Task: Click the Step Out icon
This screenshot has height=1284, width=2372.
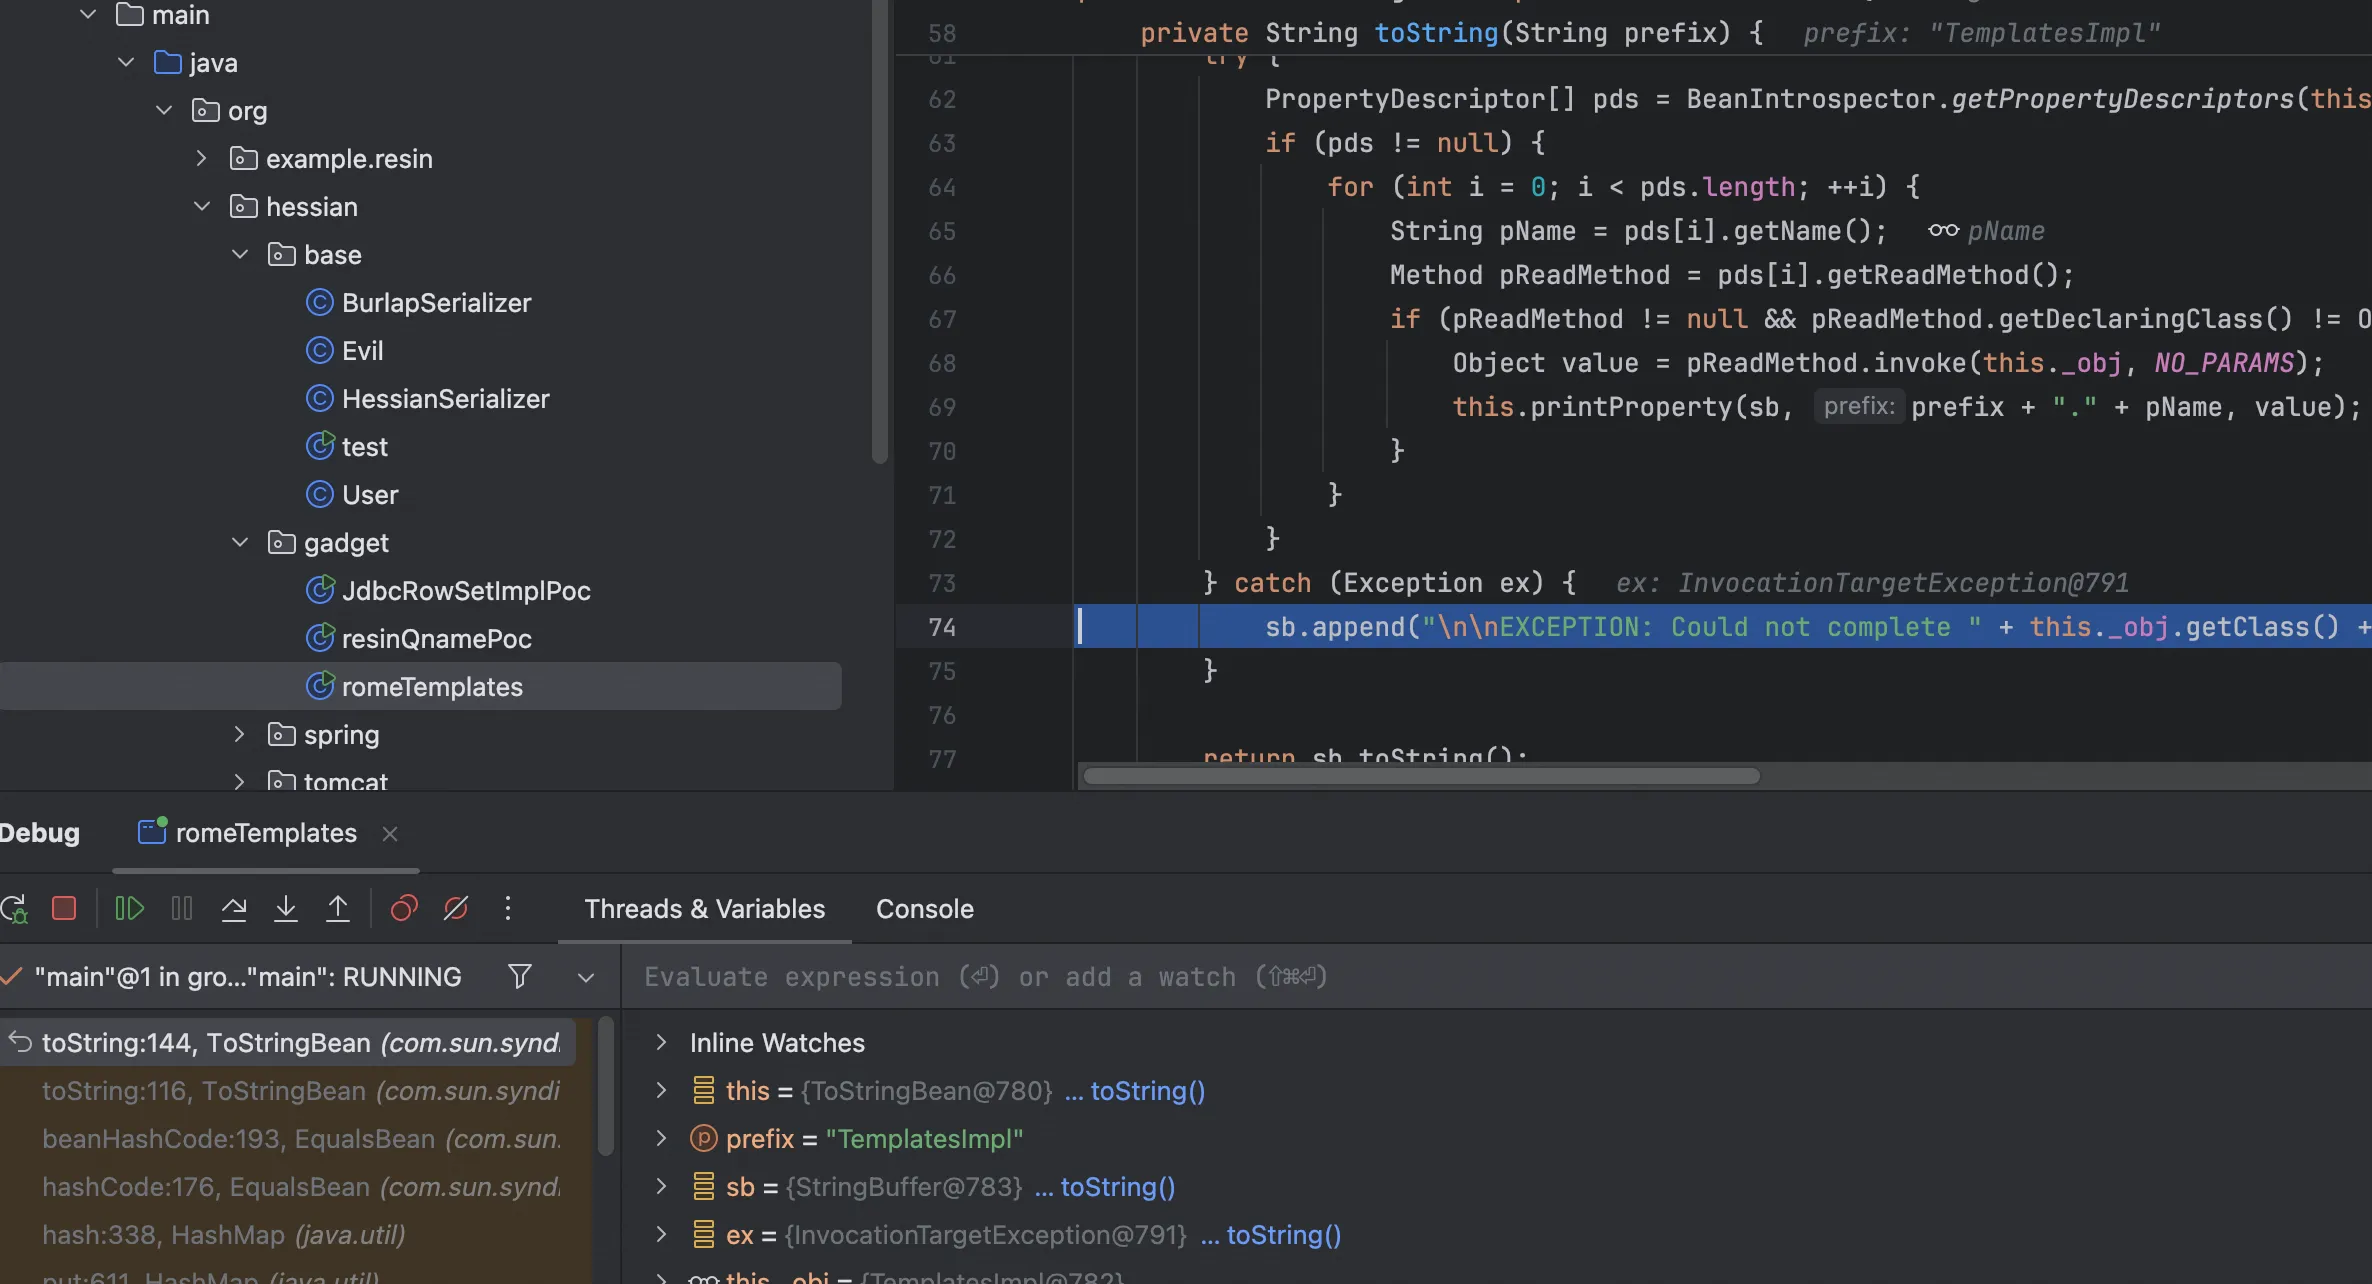Action: click(338, 909)
